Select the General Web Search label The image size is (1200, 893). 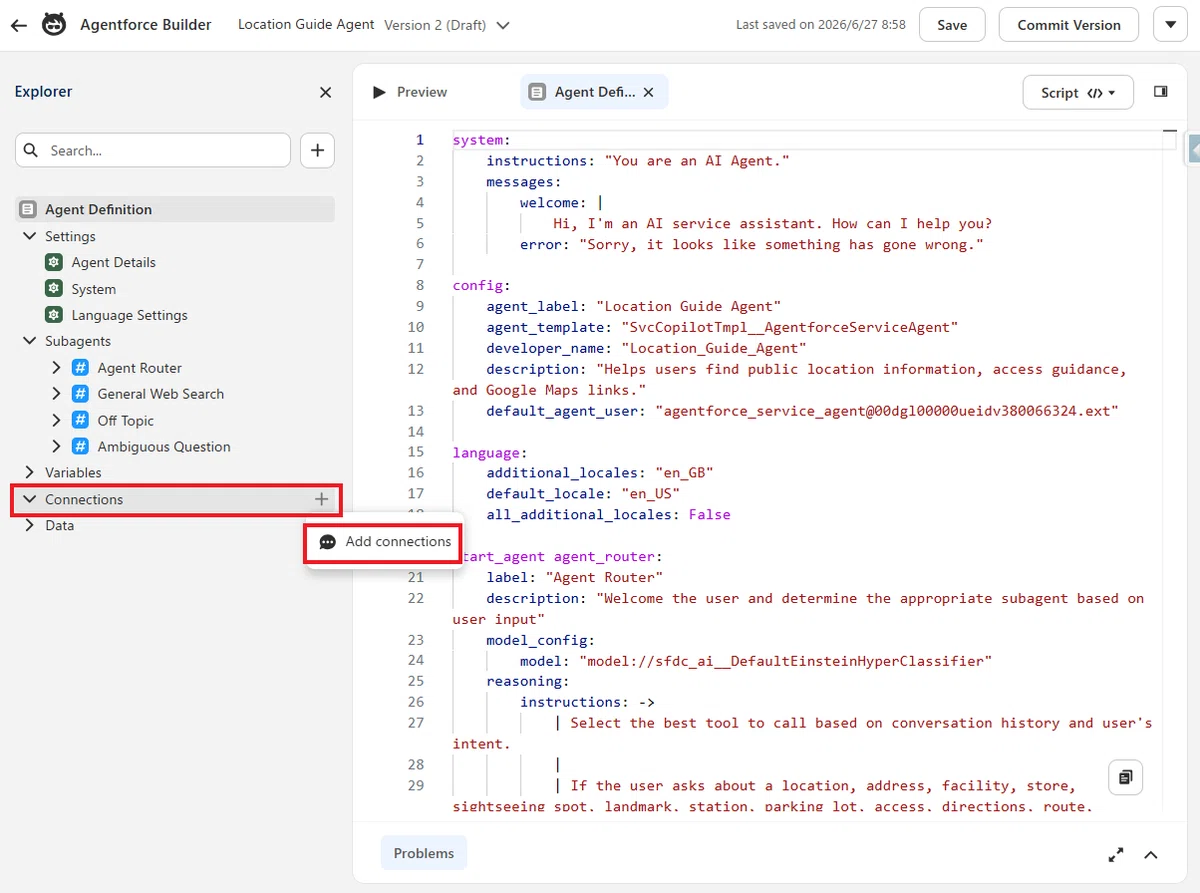(x=160, y=394)
